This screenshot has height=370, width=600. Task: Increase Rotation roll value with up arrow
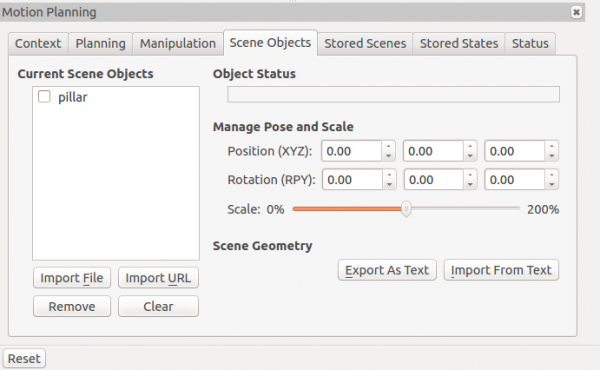tap(389, 175)
